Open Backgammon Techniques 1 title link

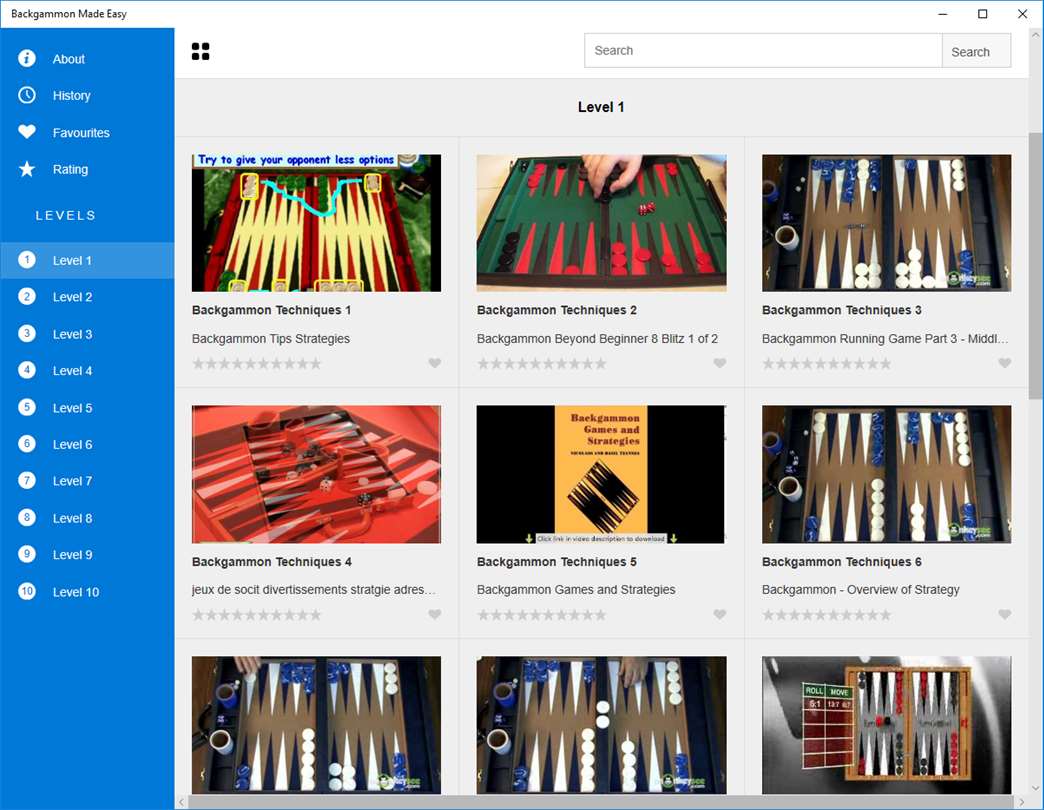[271, 310]
